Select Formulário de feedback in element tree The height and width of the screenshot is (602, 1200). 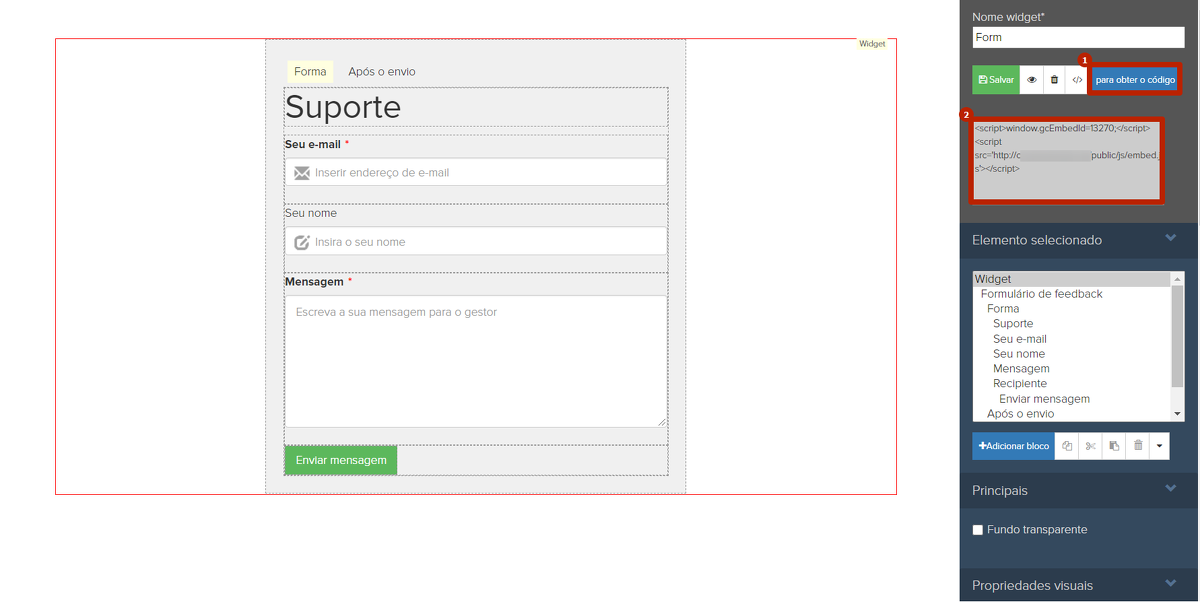pos(1041,294)
